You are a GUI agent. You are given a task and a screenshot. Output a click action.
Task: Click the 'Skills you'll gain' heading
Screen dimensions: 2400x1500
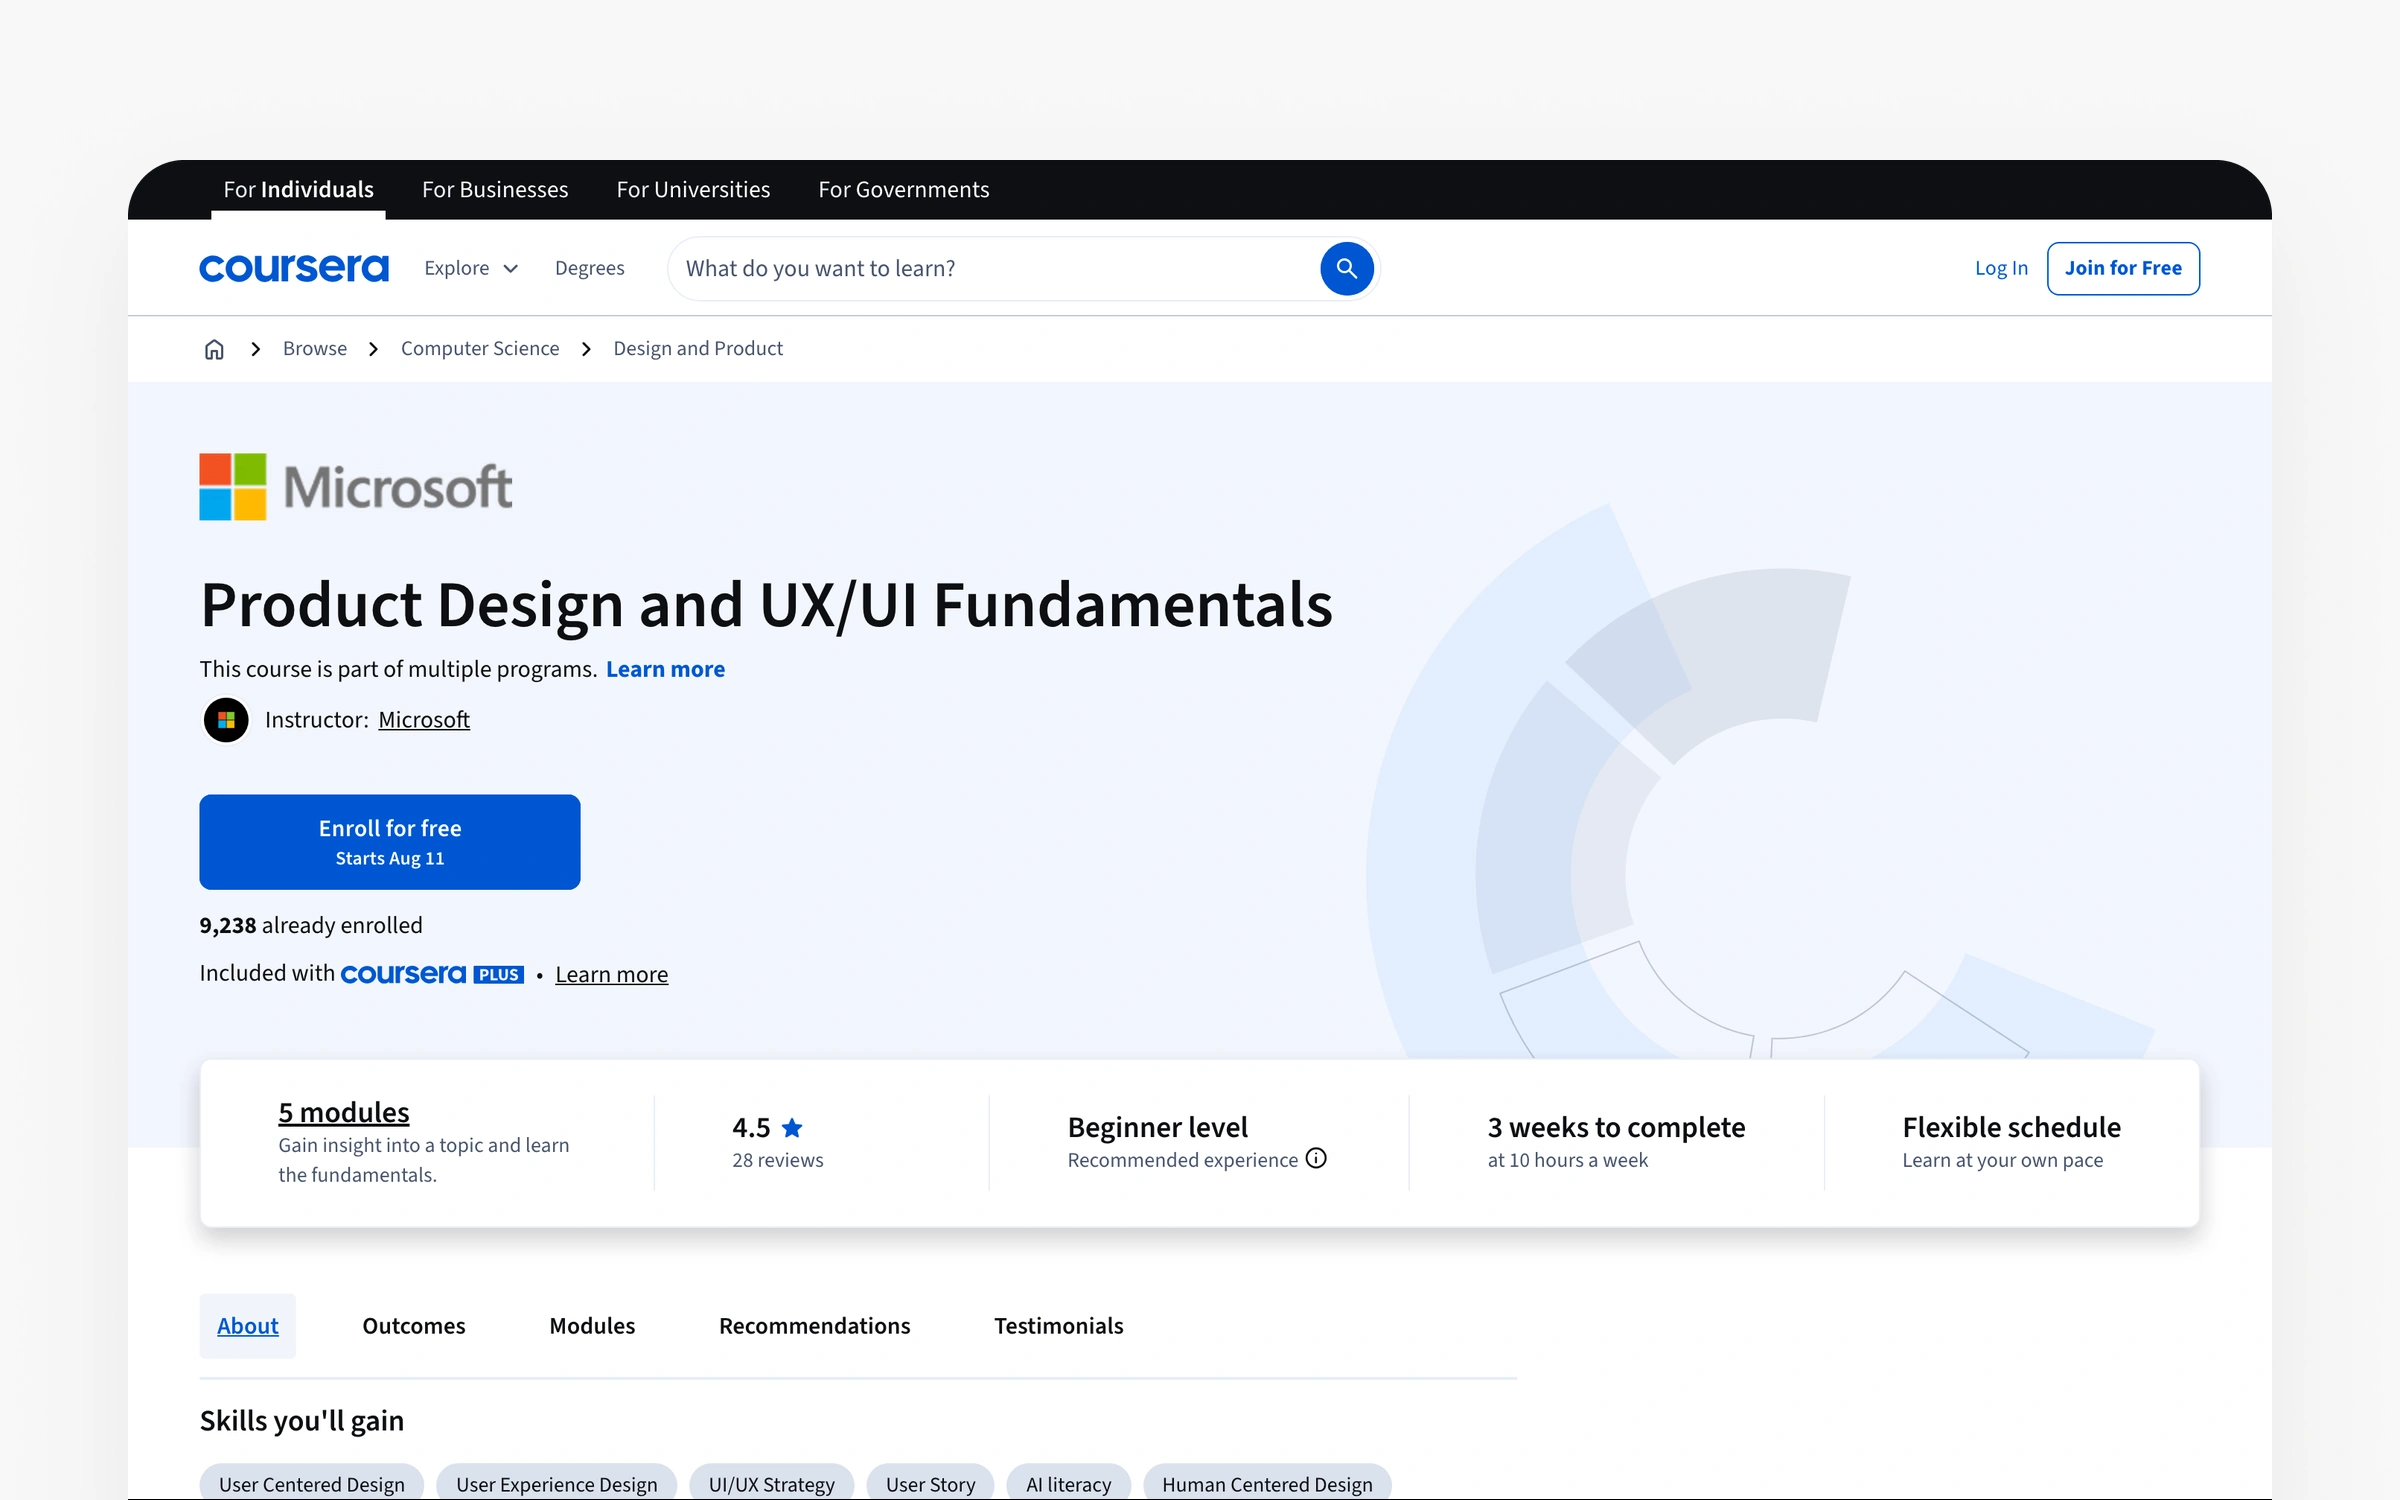click(302, 1421)
